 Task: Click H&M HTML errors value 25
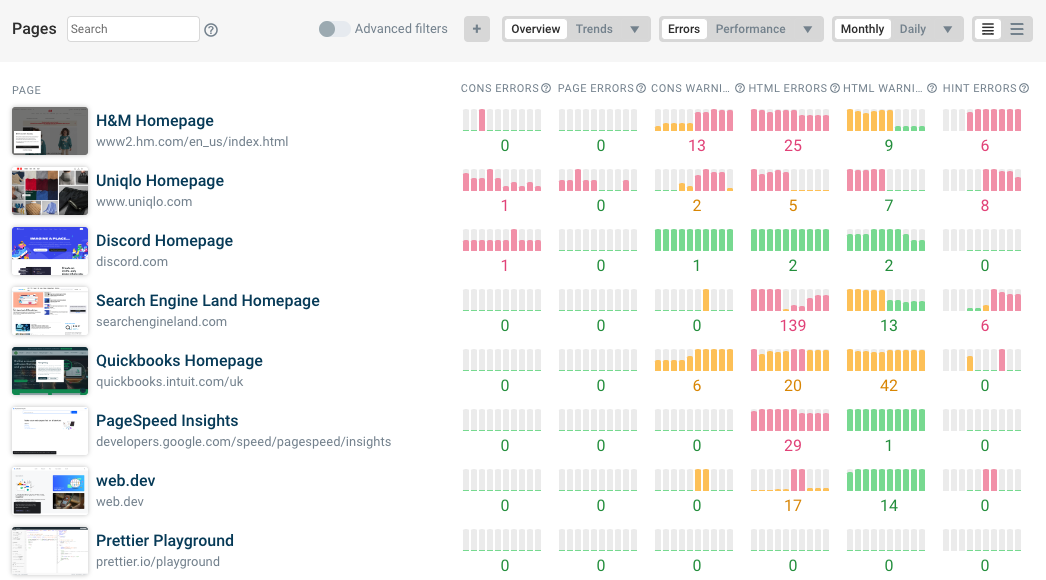tap(793, 146)
